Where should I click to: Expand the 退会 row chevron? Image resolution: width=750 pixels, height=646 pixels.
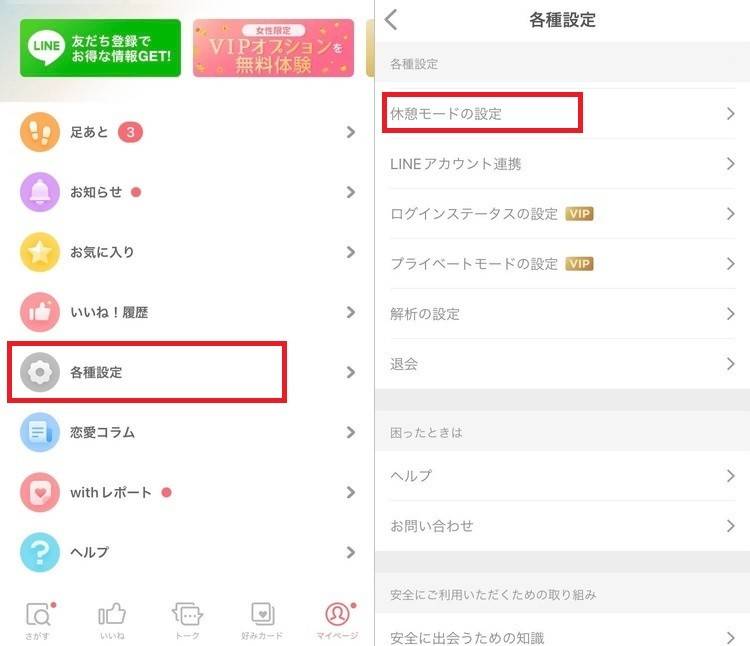point(730,364)
